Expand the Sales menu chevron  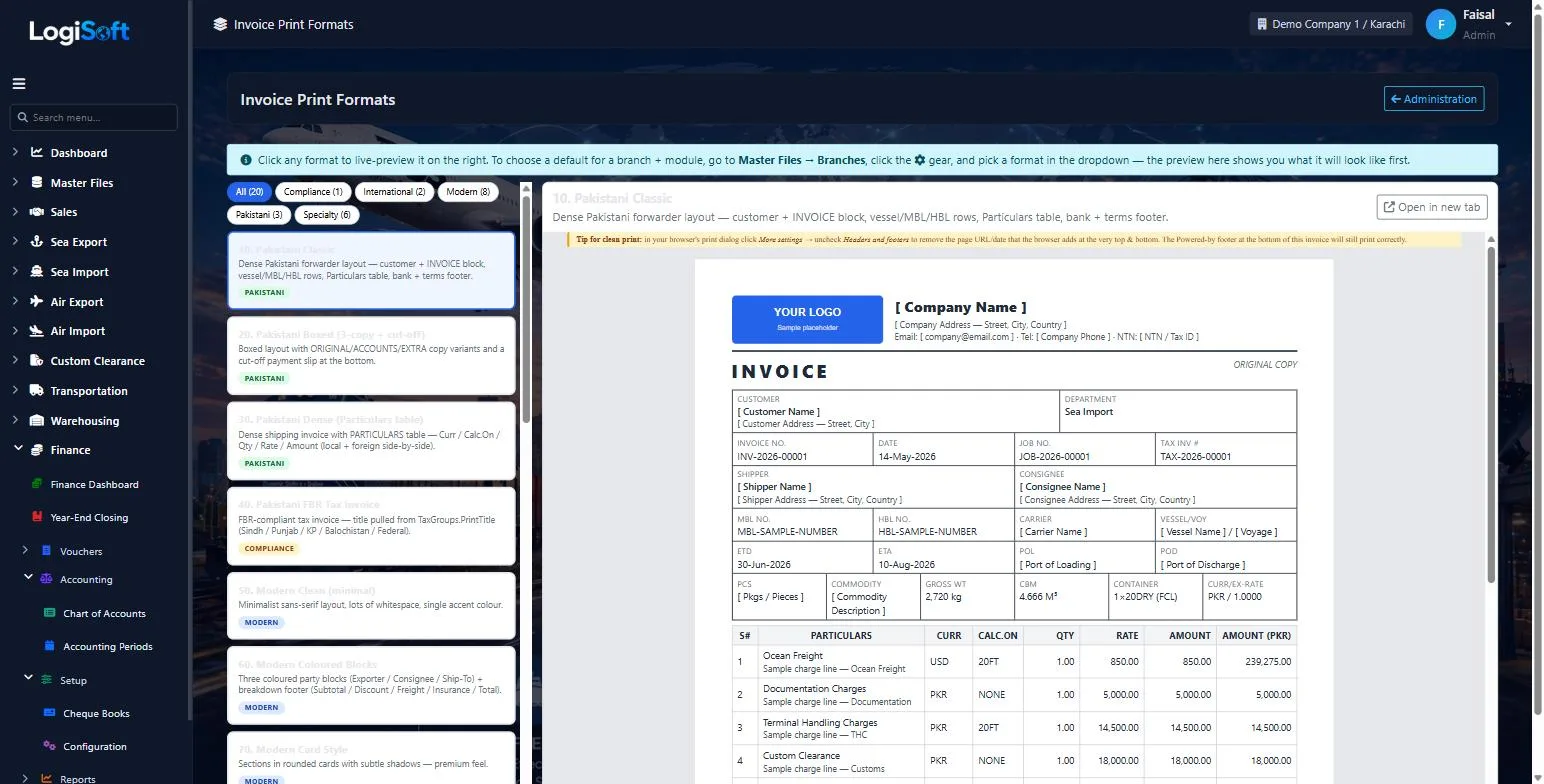click(x=15, y=212)
